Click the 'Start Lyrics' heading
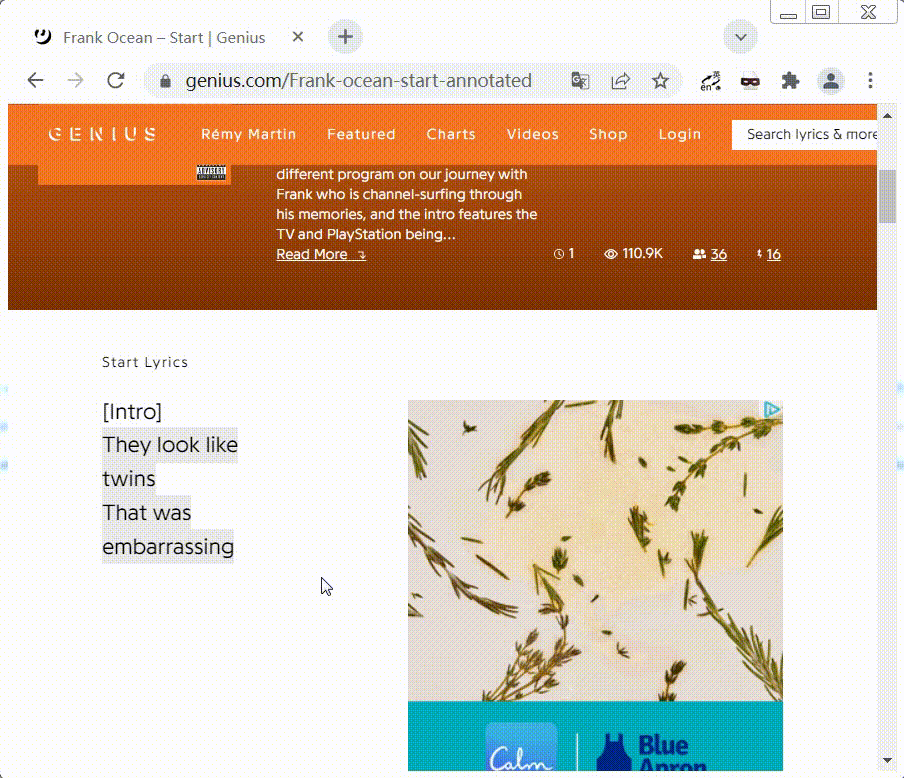Viewport: 904px width, 778px height. 145,362
